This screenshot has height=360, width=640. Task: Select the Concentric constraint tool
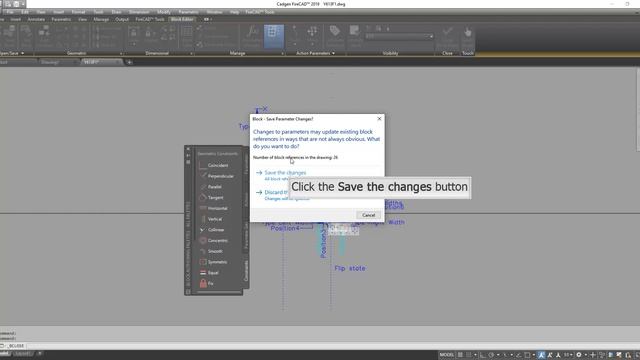[214, 240]
